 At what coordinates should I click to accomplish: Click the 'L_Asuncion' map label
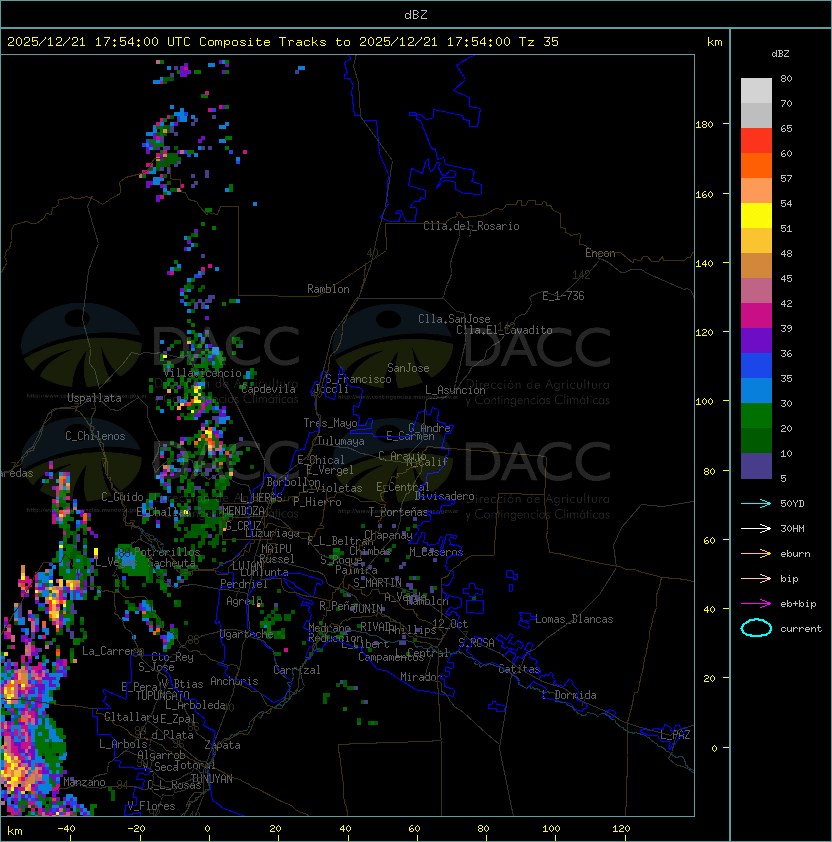(455, 390)
